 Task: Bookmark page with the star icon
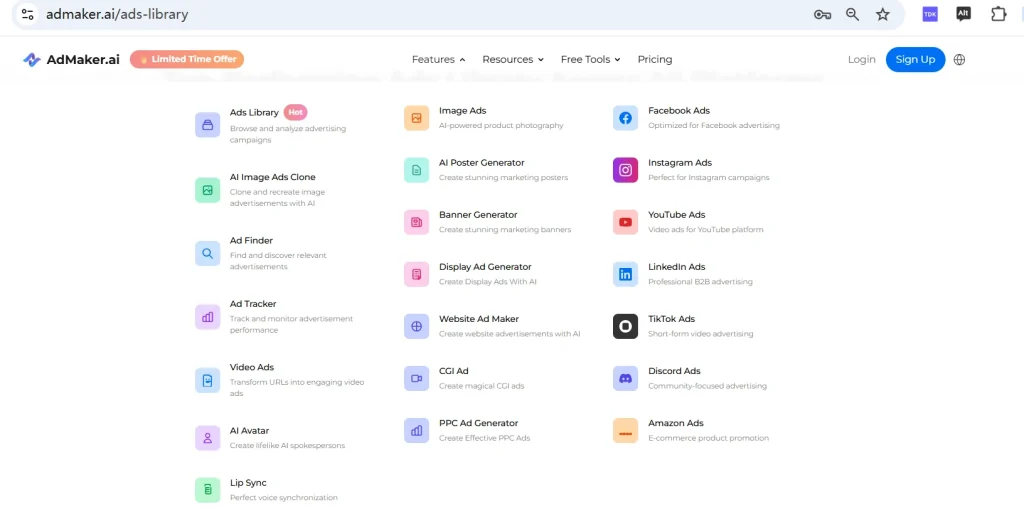pos(883,14)
